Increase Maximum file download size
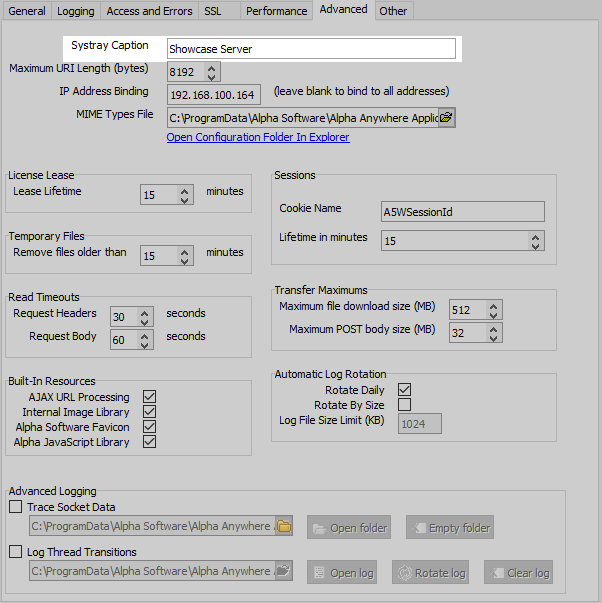 (x=494, y=306)
